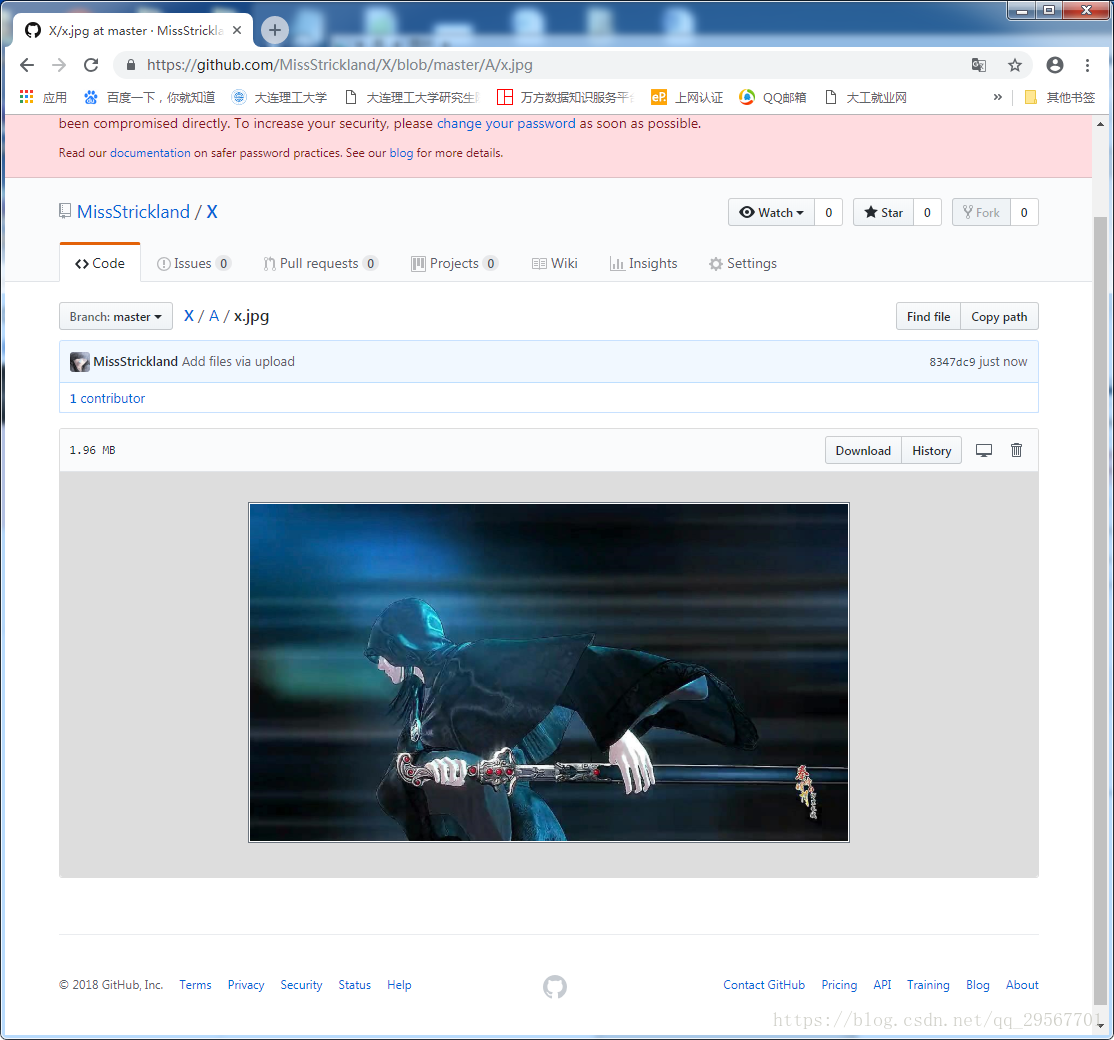The height and width of the screenshot is (1040, 1114).
Task: Open the blog link in warning banner
Action: click(401, 153)
